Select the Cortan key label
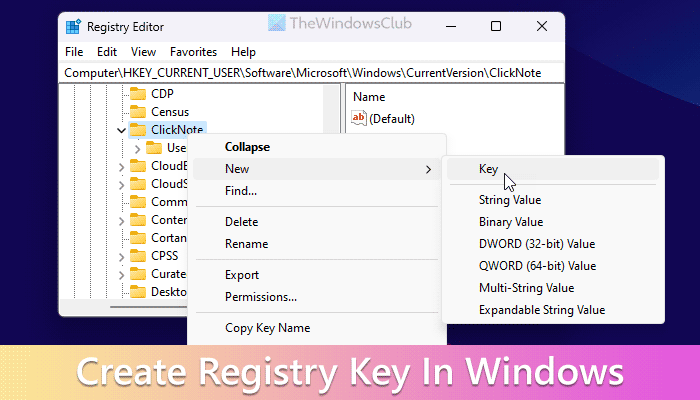The height and width of the screenshot is (400, 700). click(x=169, y=238)
